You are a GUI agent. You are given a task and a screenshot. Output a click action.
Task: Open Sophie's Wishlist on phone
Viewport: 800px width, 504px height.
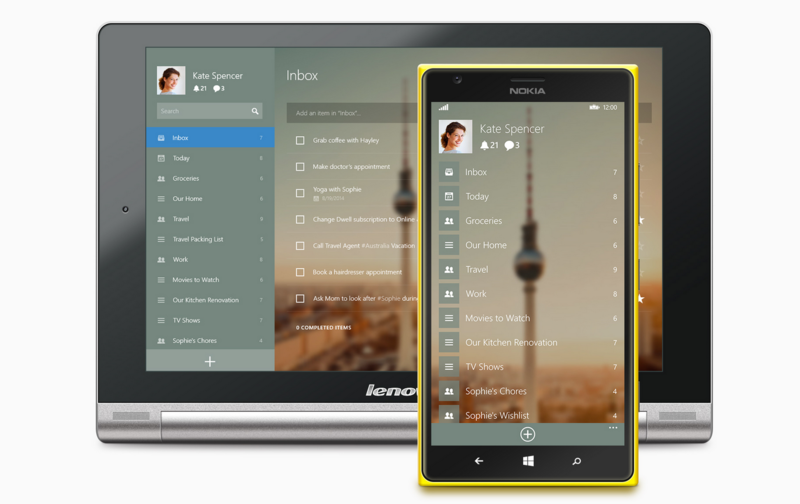[528, 415]
